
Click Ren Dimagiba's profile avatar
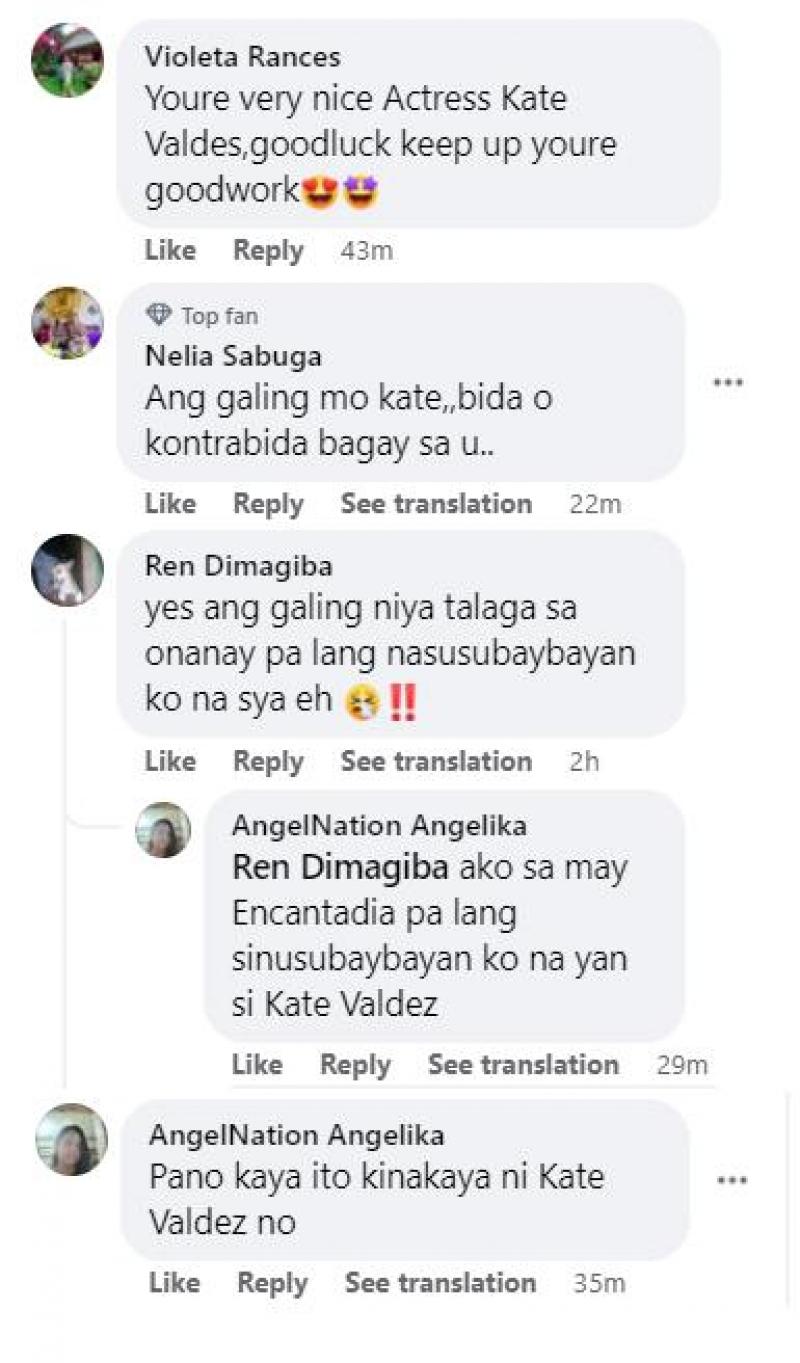pyautogui.click(x=67, y=570)
